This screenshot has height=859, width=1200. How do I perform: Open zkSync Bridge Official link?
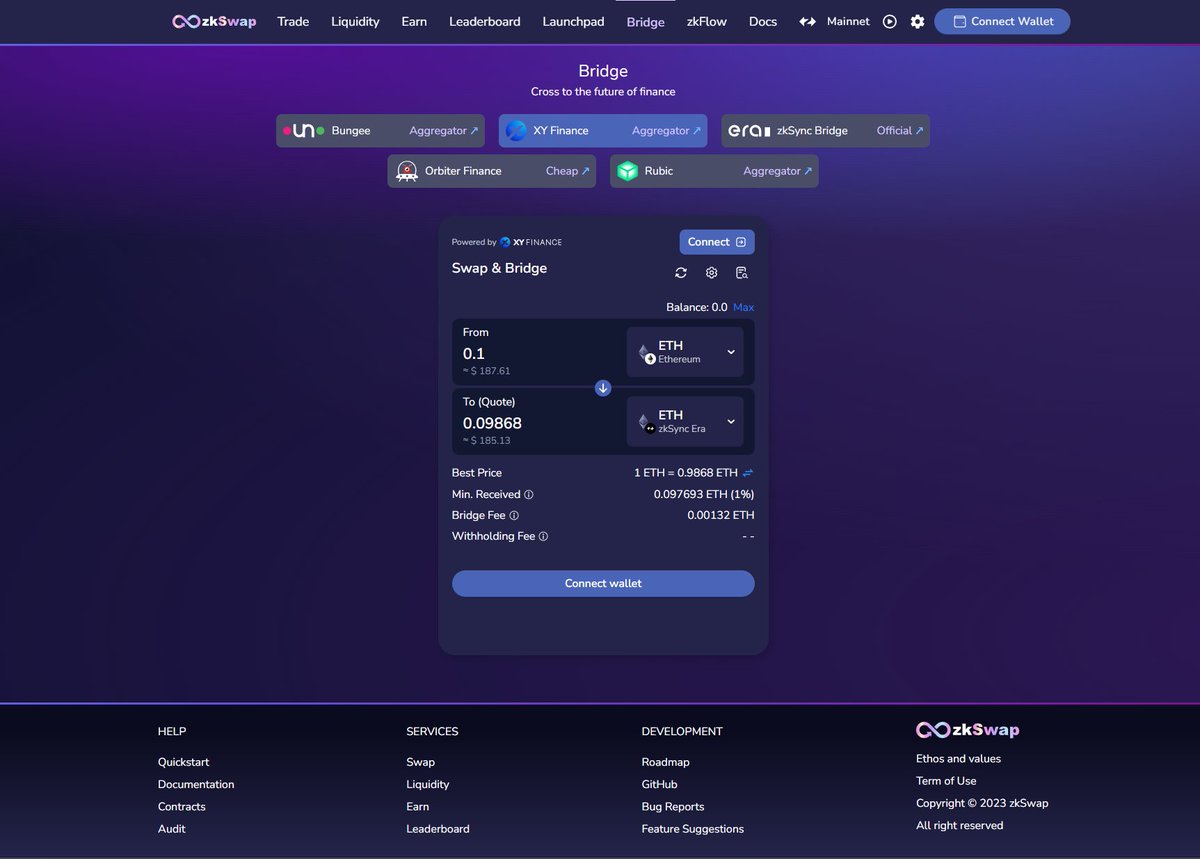825,131
